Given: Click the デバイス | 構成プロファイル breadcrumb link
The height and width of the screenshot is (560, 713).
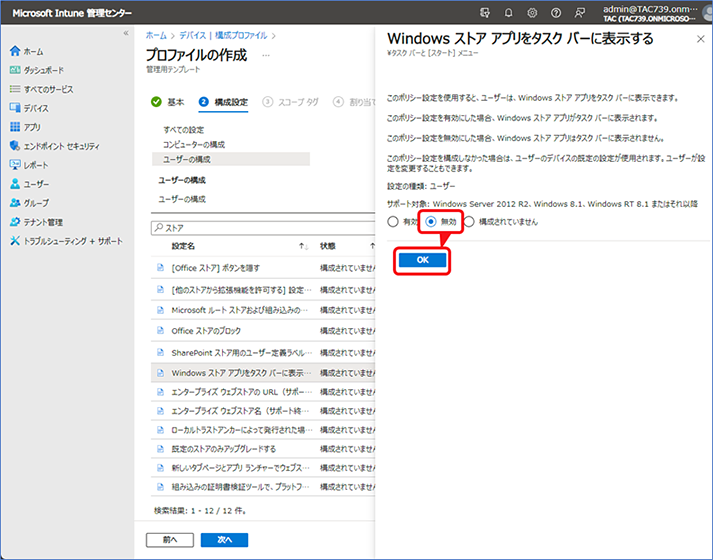Looking at the screenshot, I should click(223, 35).
